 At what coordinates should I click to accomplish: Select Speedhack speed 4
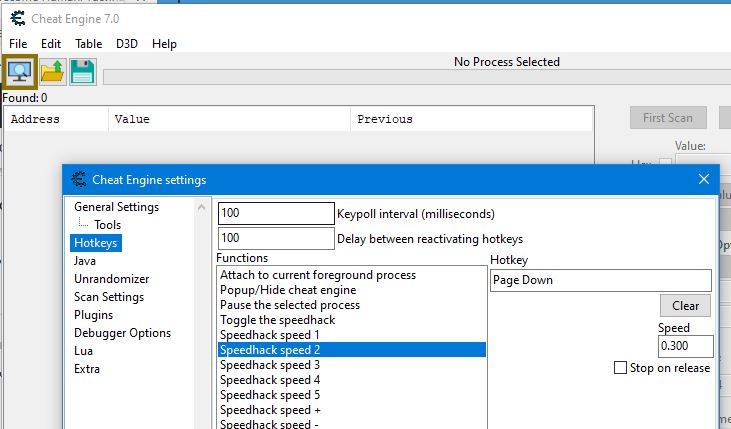352,380
